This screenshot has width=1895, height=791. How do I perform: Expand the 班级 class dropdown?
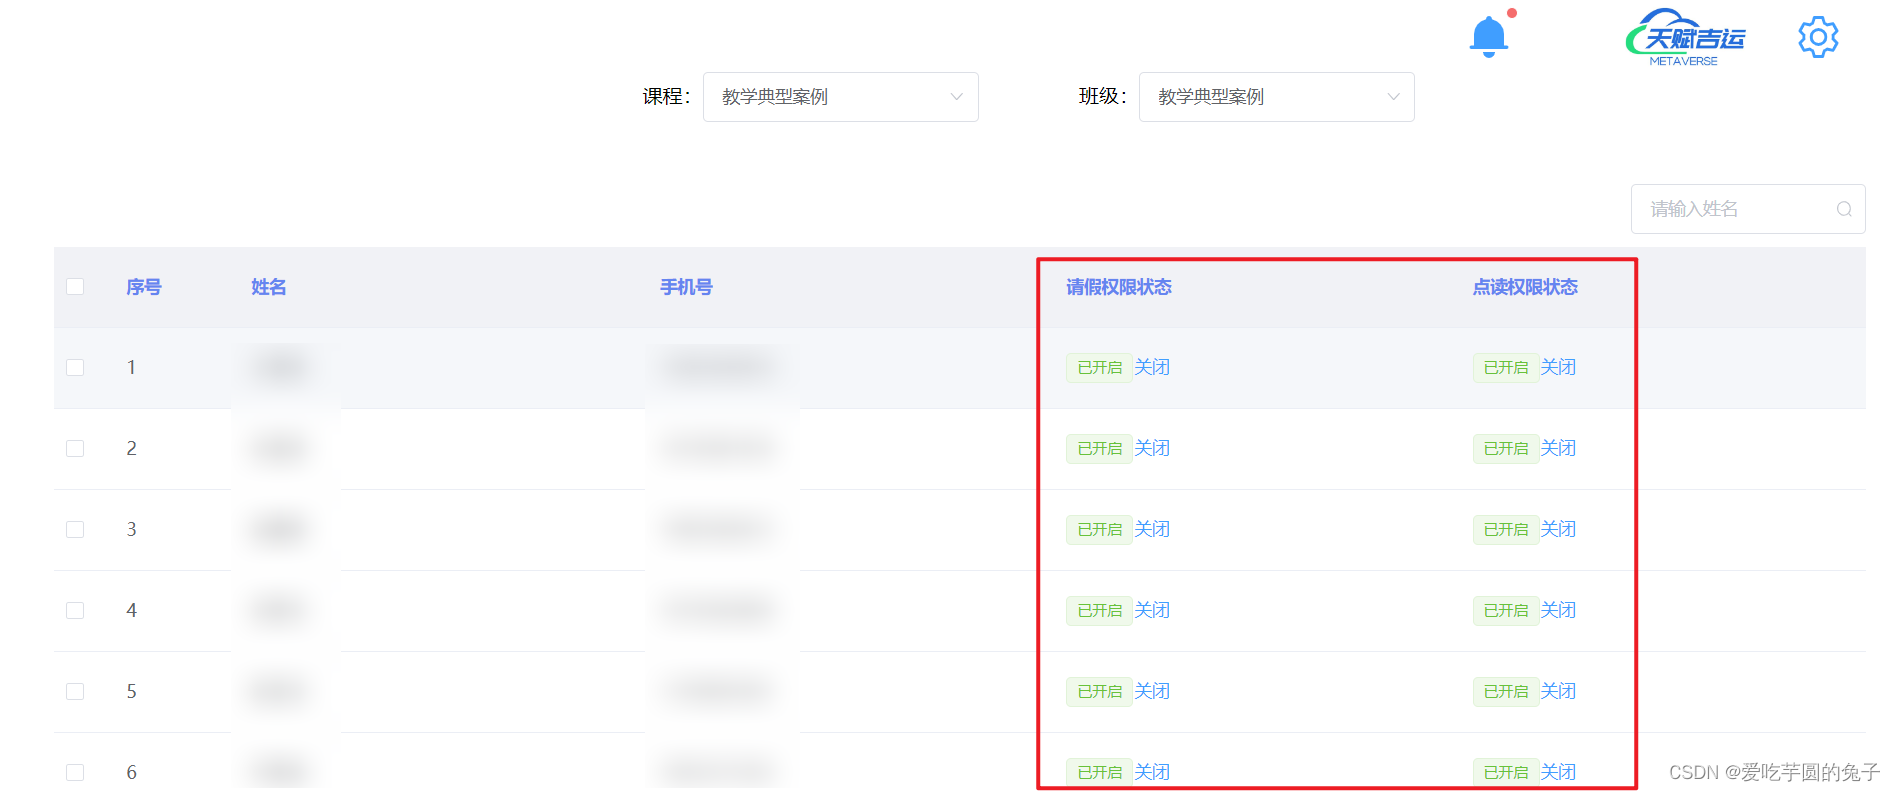(x=1276, y=97)
